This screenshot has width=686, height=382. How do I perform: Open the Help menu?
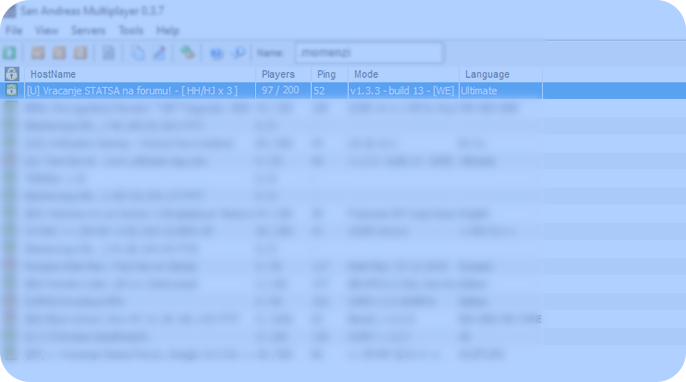coord(168,30)
